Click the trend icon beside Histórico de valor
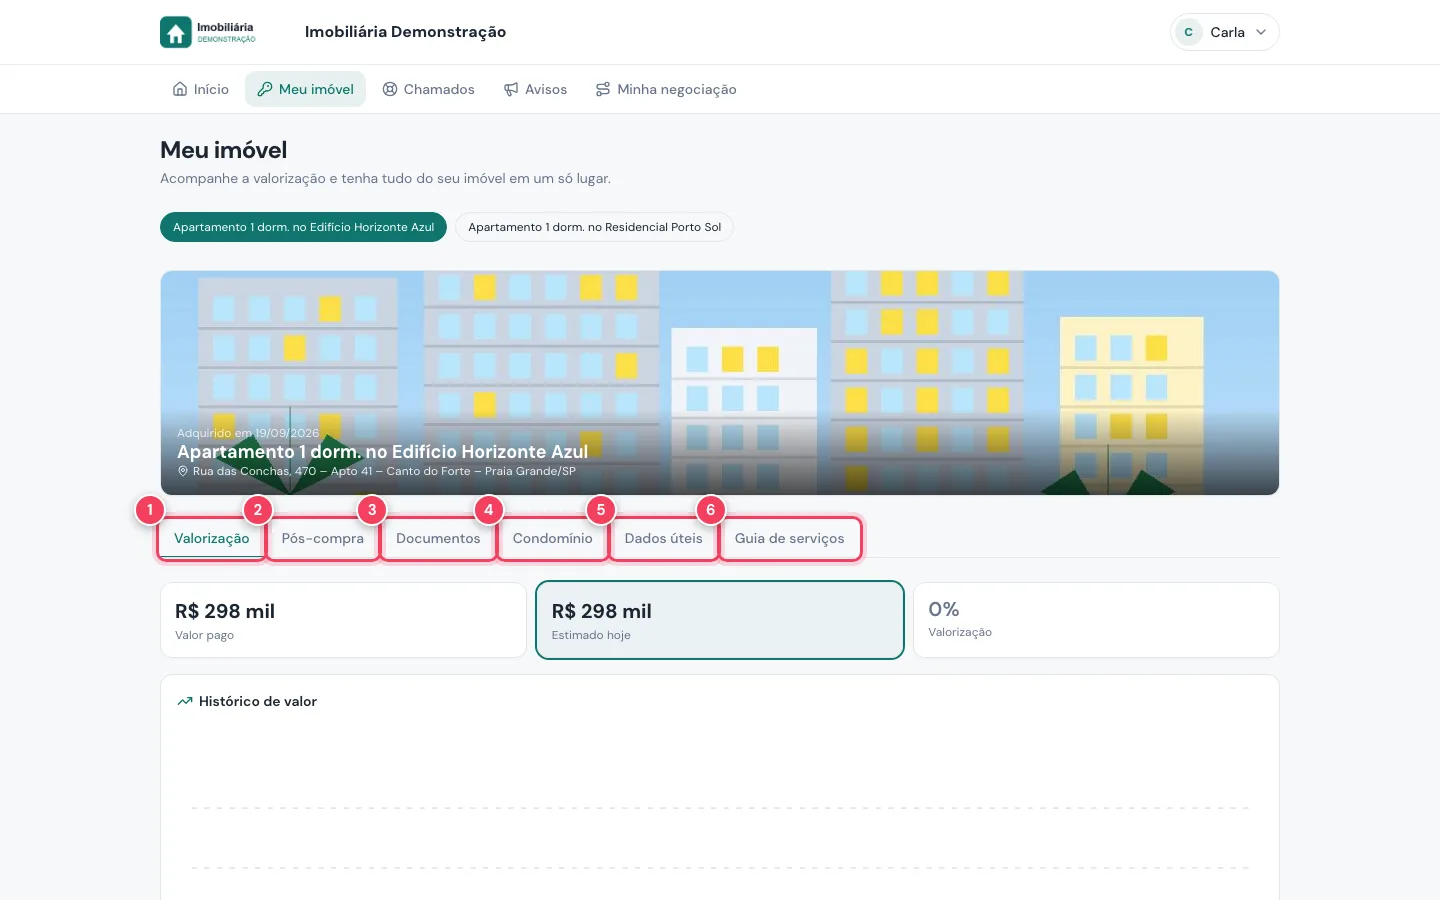The height and width of the screenshot is (900, 1440). pos(185,701)
